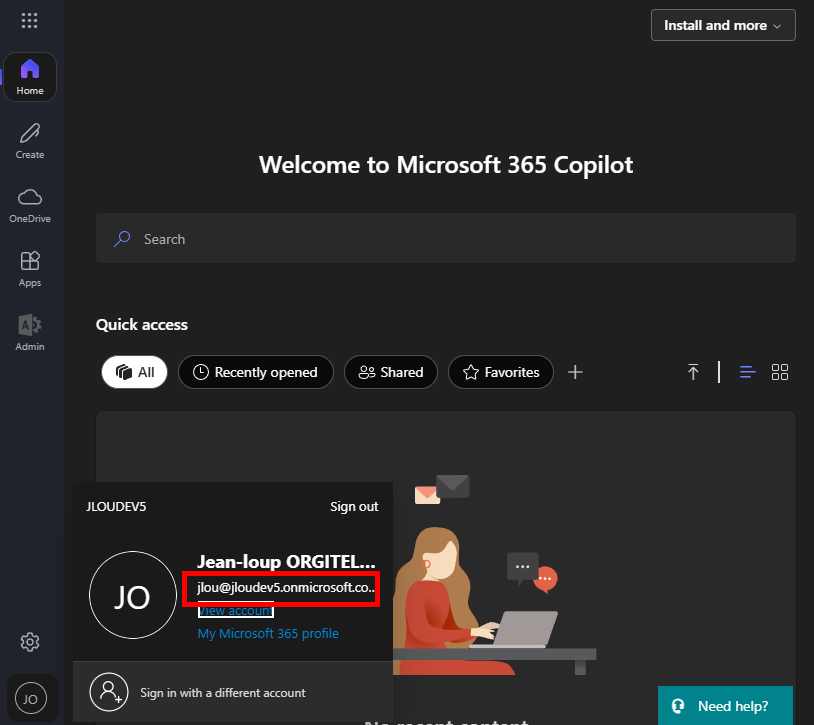
Task: Open the Admin center icon
Action: (30, 333)
